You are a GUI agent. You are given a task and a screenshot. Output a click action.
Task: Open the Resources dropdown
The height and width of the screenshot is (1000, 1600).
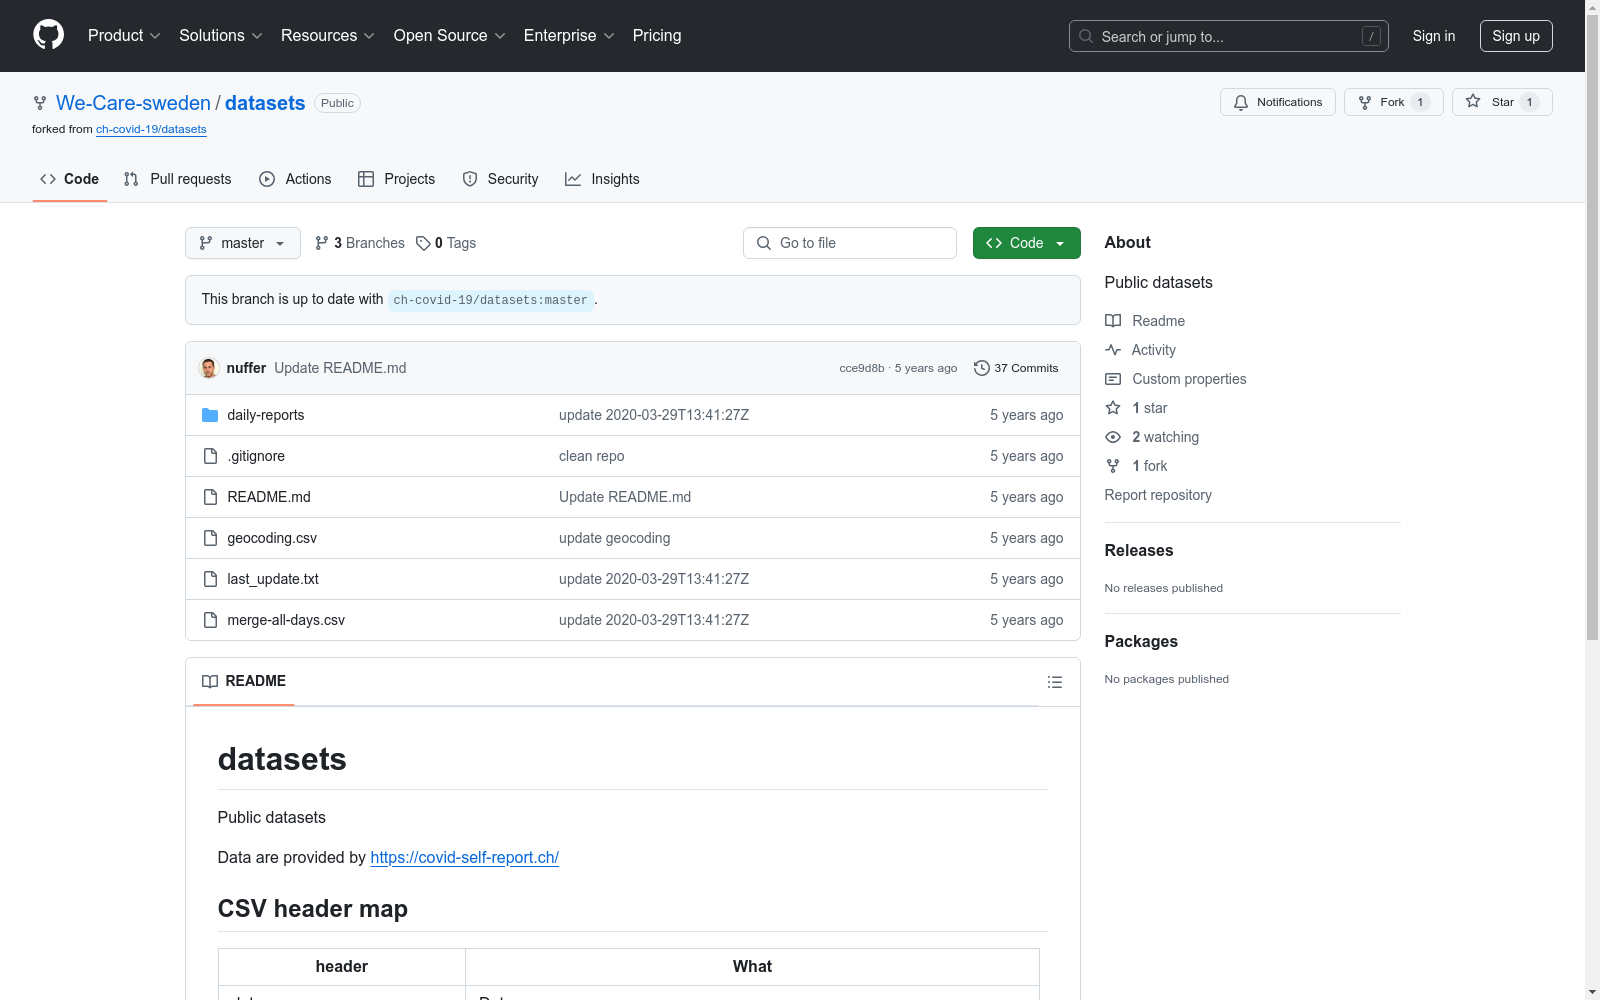point(328,36)
